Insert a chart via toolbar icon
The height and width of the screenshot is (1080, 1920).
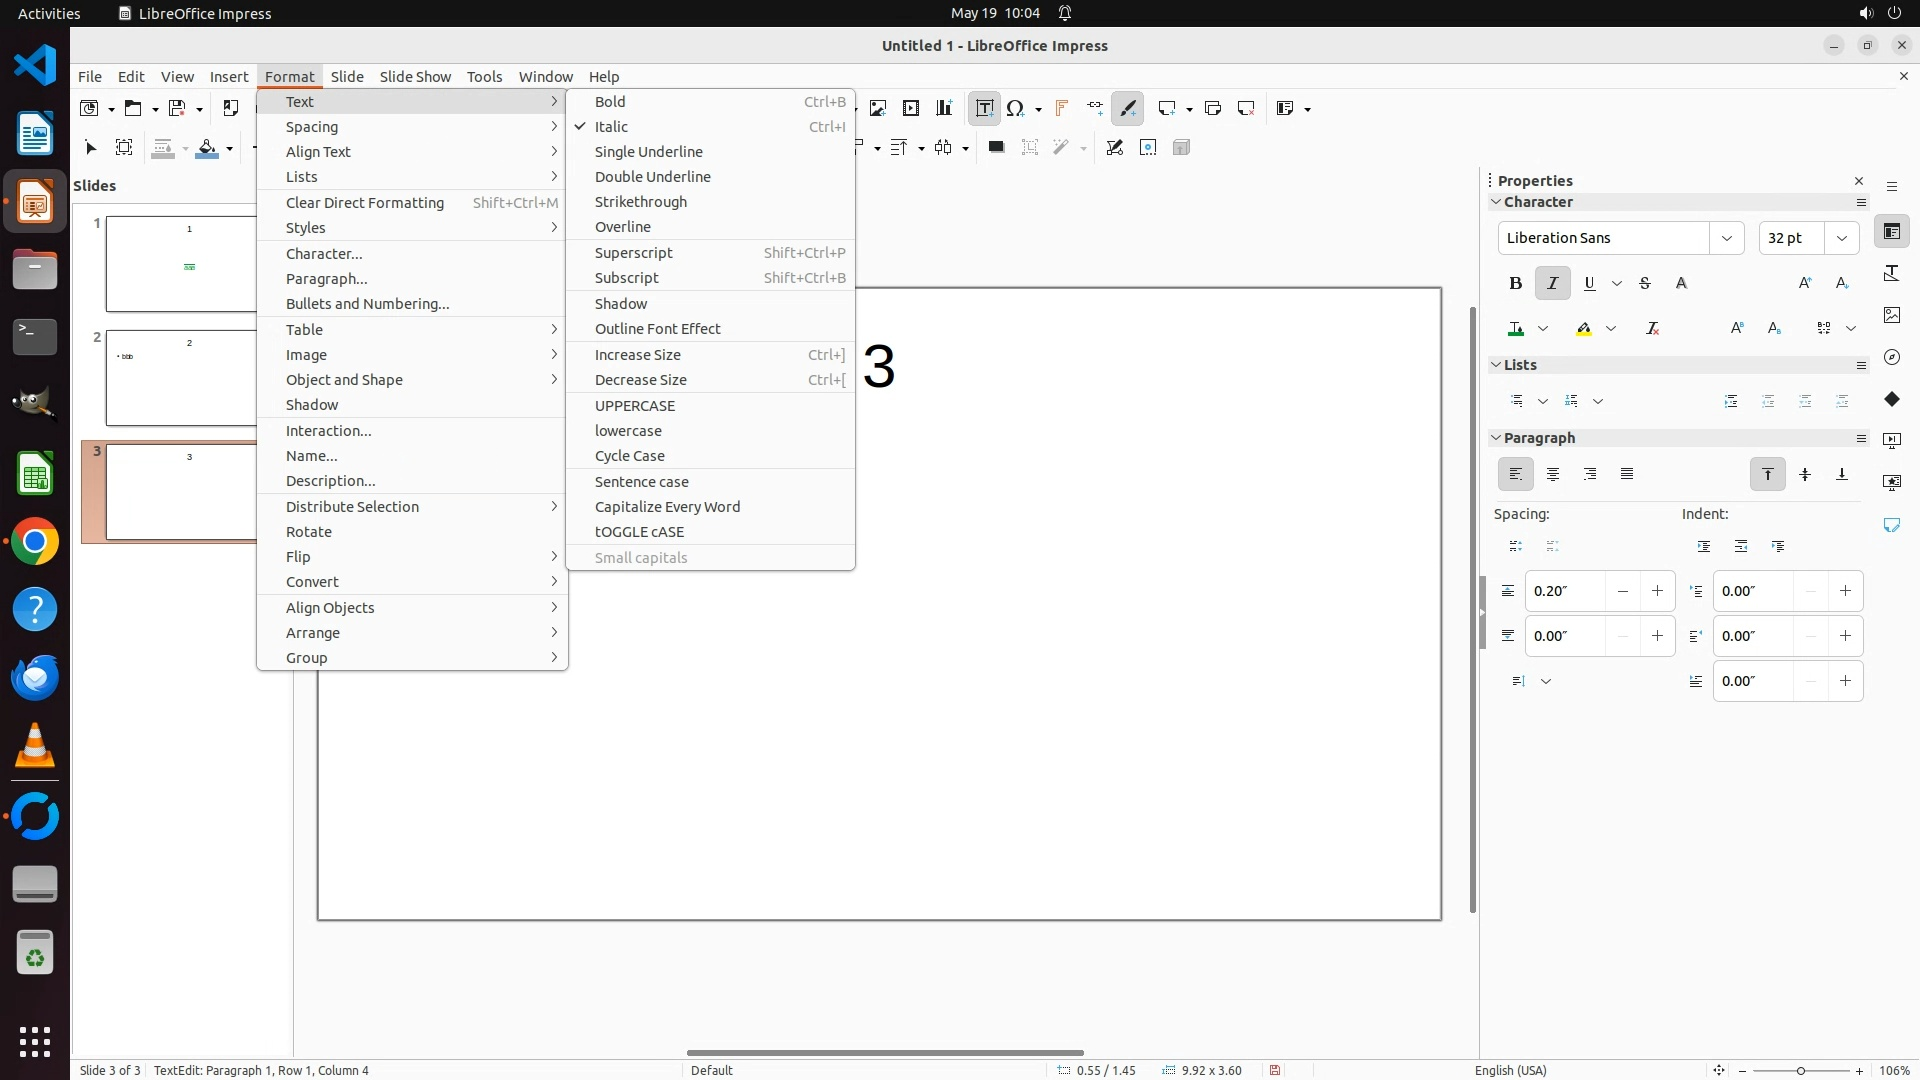pos(944,109)
